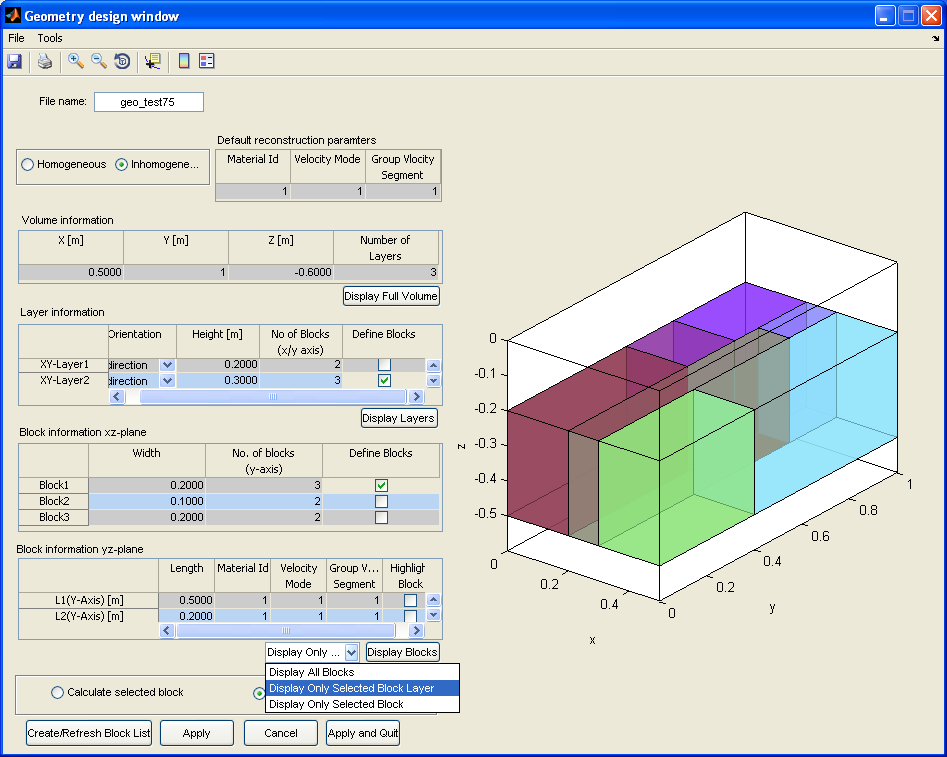The width and height of the screenshot is (947, 757).
Task: Open the File menu
Action: (16, 38)
